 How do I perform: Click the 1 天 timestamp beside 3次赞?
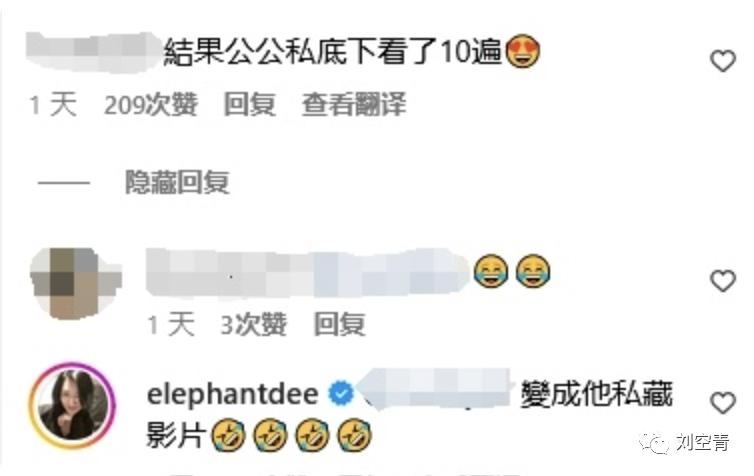coord(171,324)
